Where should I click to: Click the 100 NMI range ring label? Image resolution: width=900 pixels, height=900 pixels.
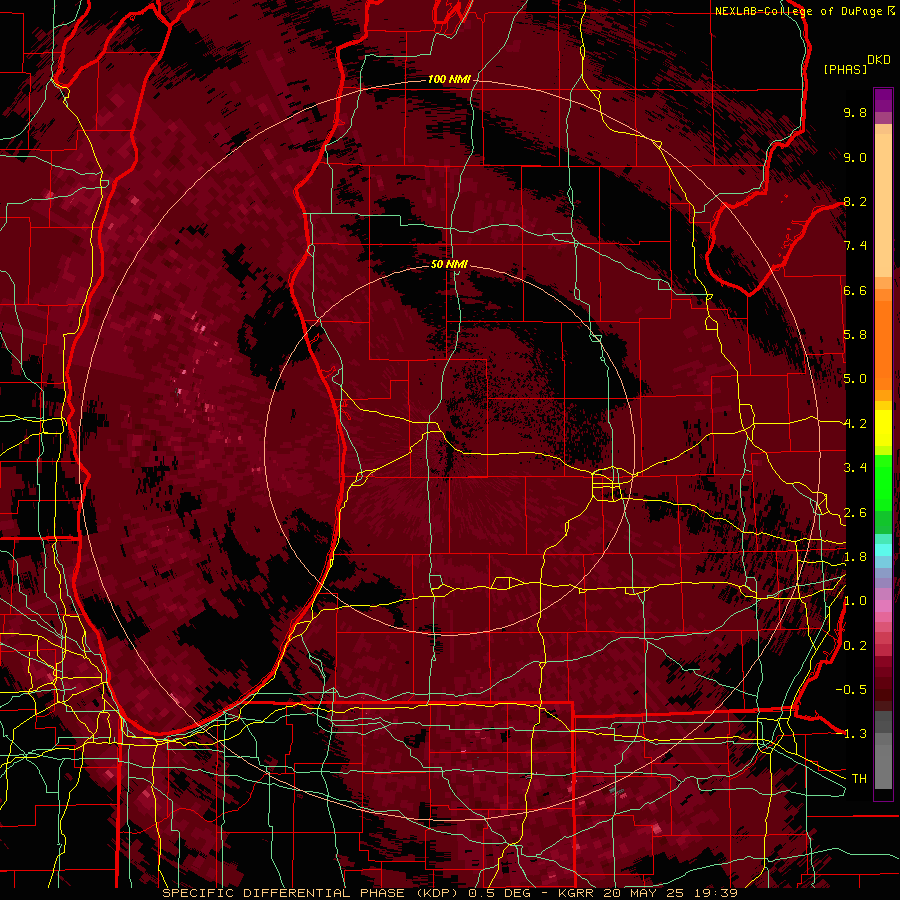(x=449, y=79)
